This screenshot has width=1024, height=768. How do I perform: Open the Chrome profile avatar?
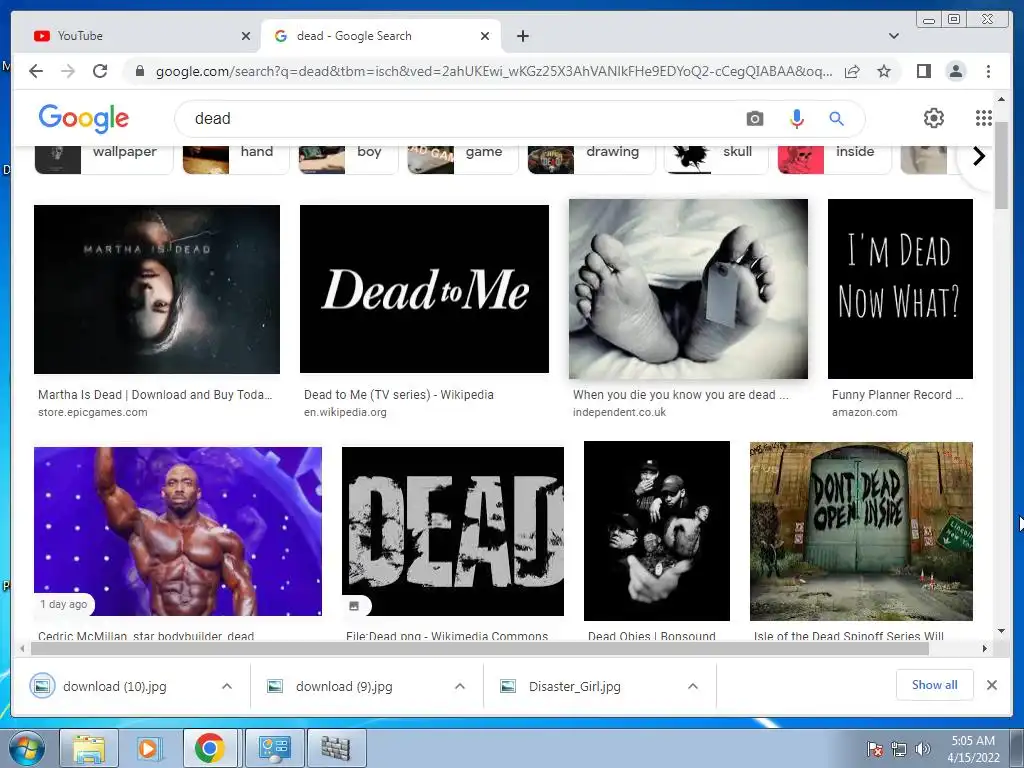point(956,71)
